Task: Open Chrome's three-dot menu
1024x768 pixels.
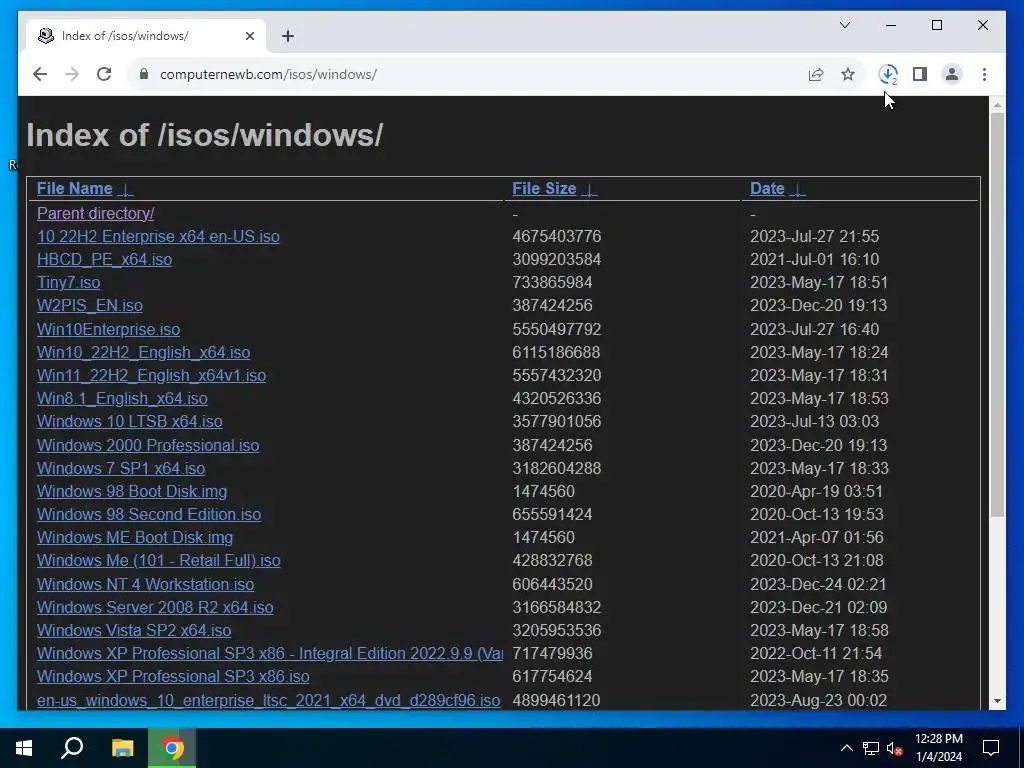Action: click(x=984, y=74)
